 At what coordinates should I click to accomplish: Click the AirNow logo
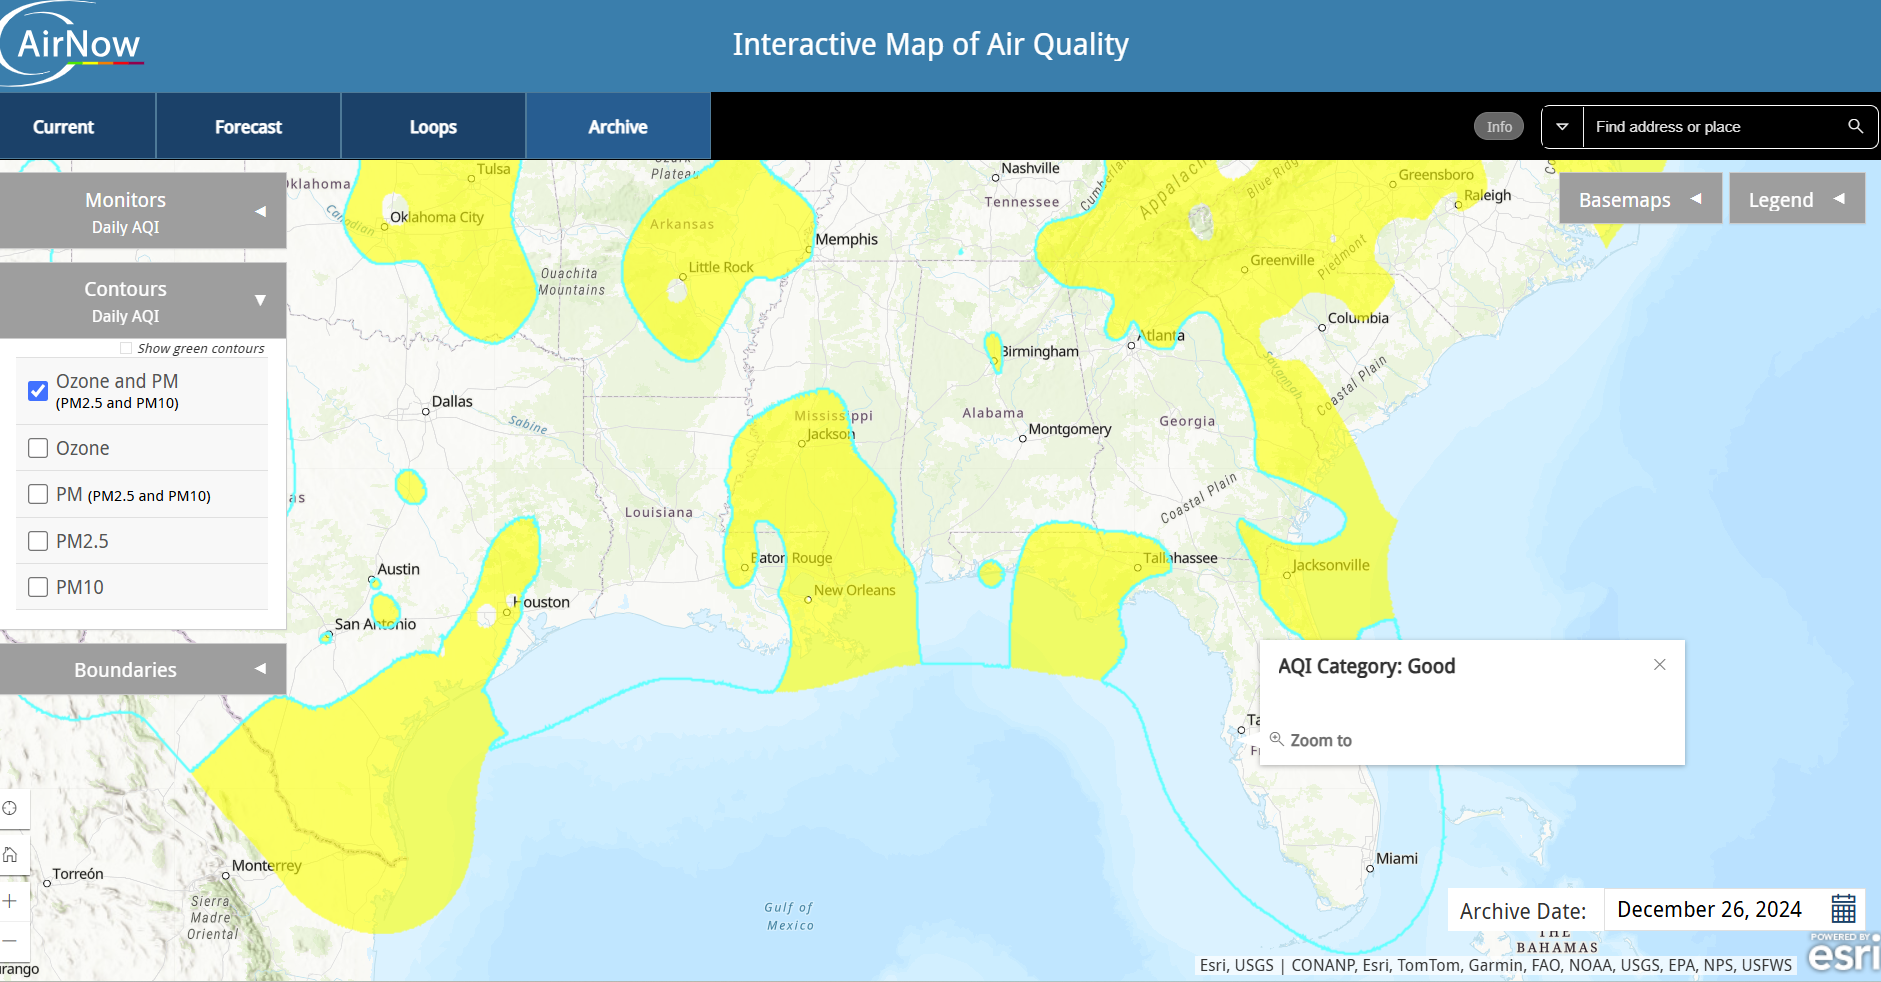(72, 44)
